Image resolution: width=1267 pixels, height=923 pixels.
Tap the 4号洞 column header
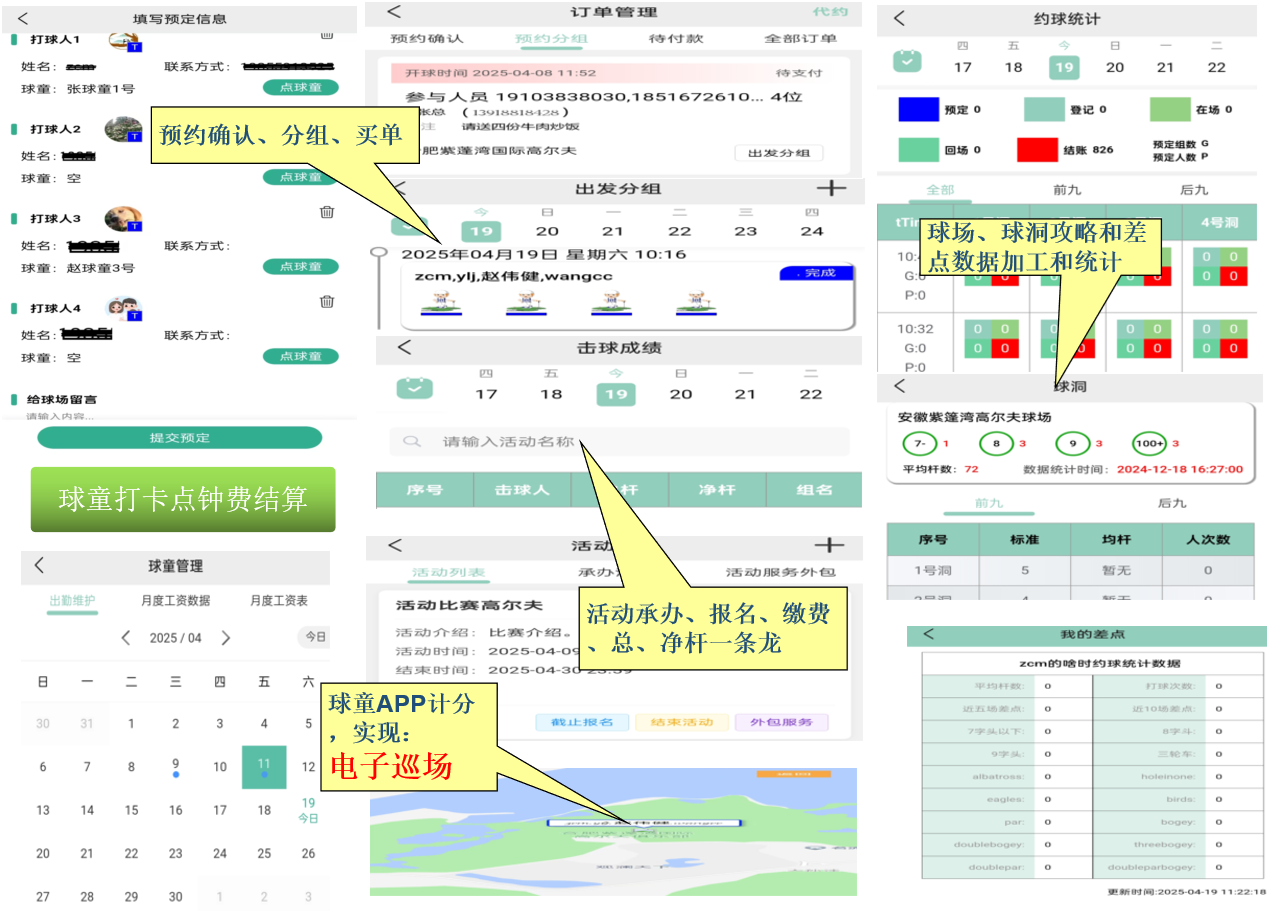tap(1219, 222)
